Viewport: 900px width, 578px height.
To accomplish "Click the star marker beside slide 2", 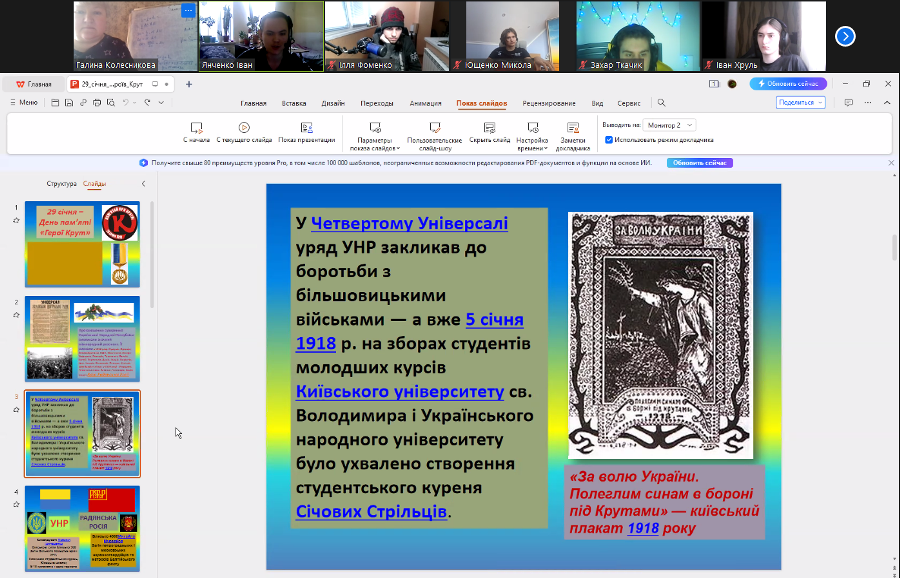I will 16,315.
